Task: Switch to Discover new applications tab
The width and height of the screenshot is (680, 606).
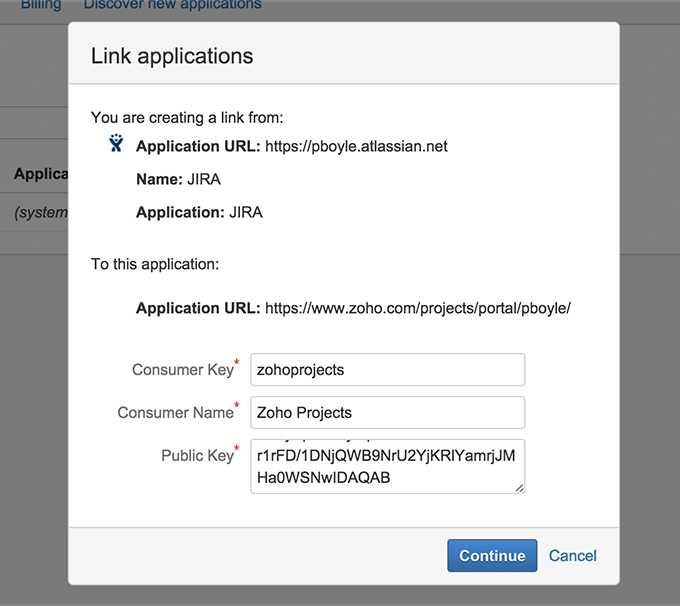Action: pos(172,5)
